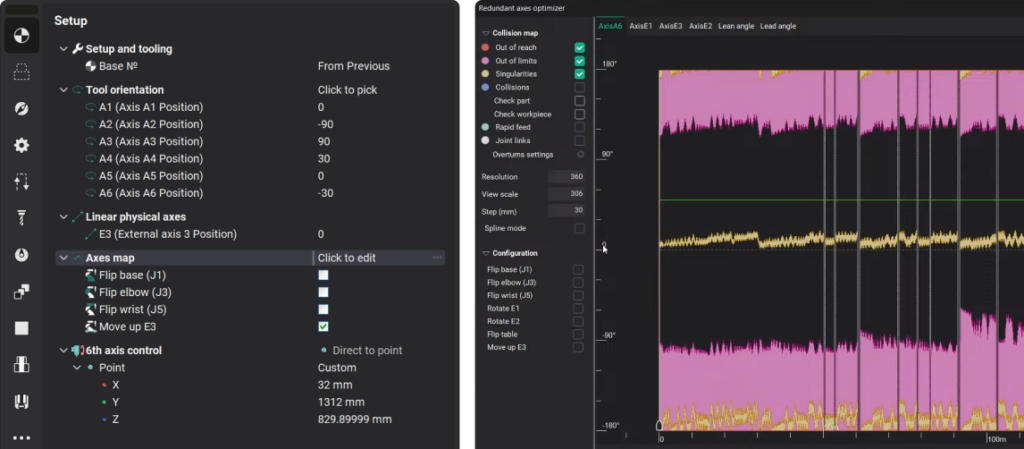Switch to the AxisE1 tab
Screen dimensions: 1024x449
(640, 26)
